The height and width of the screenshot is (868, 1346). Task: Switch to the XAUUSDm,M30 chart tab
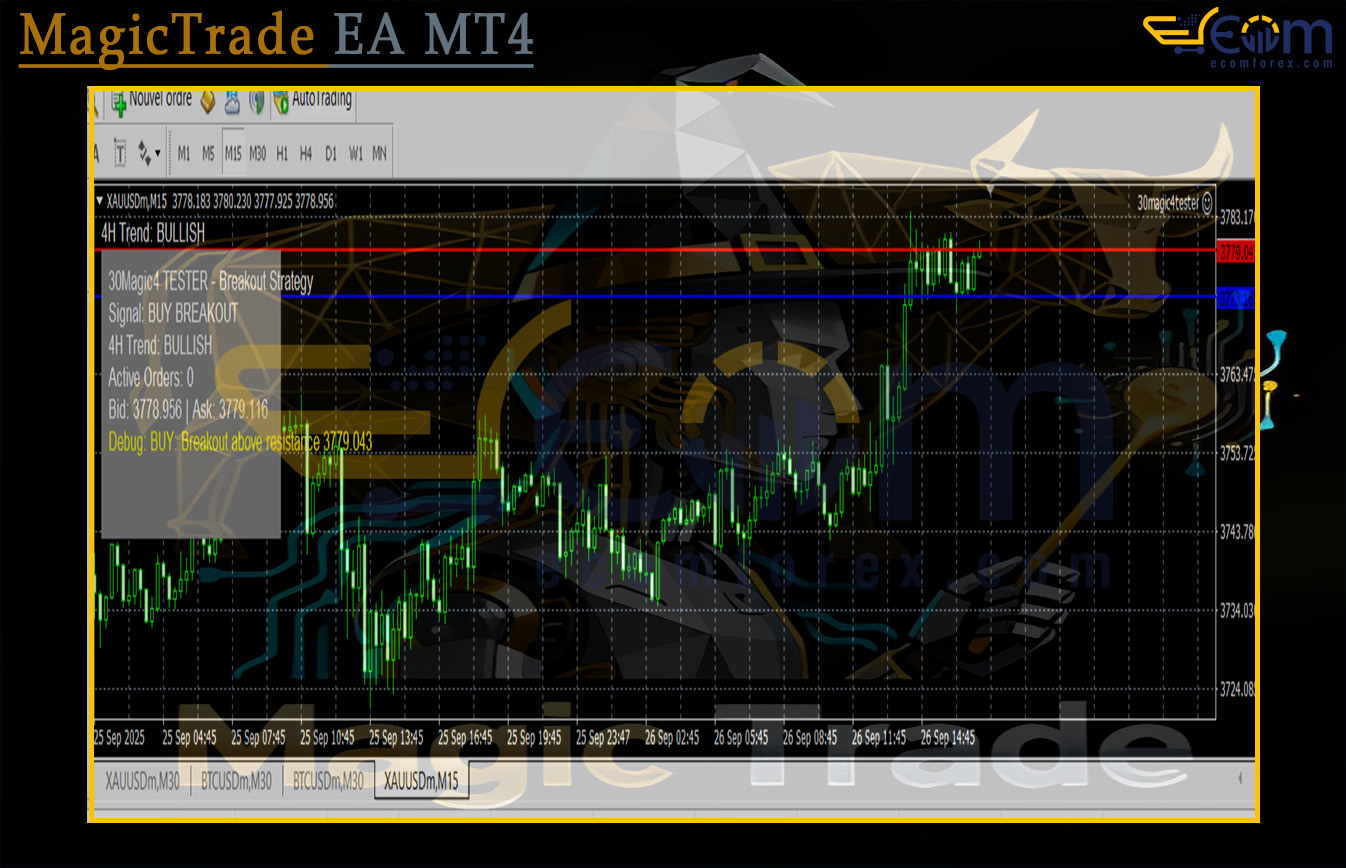coord(142,782)
